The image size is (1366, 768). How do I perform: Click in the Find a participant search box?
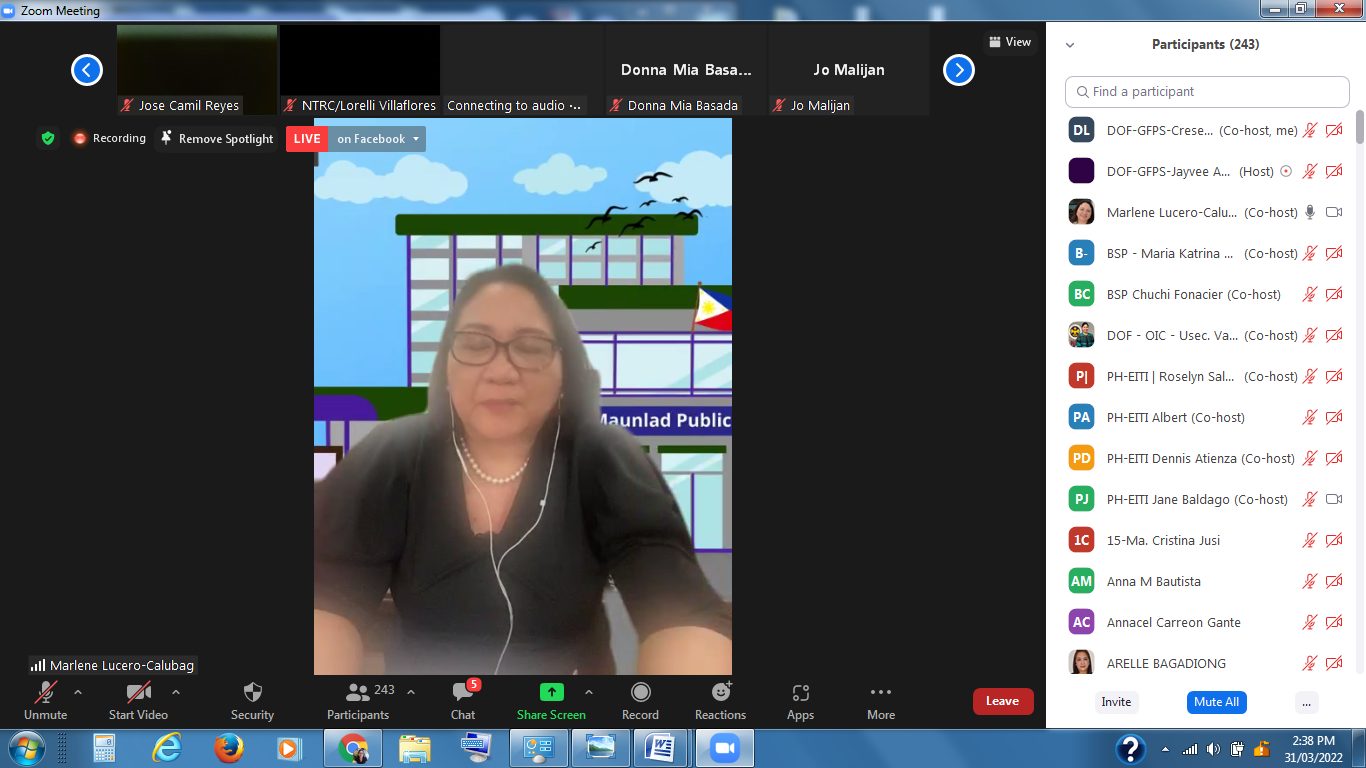(x=1207, y=91)
